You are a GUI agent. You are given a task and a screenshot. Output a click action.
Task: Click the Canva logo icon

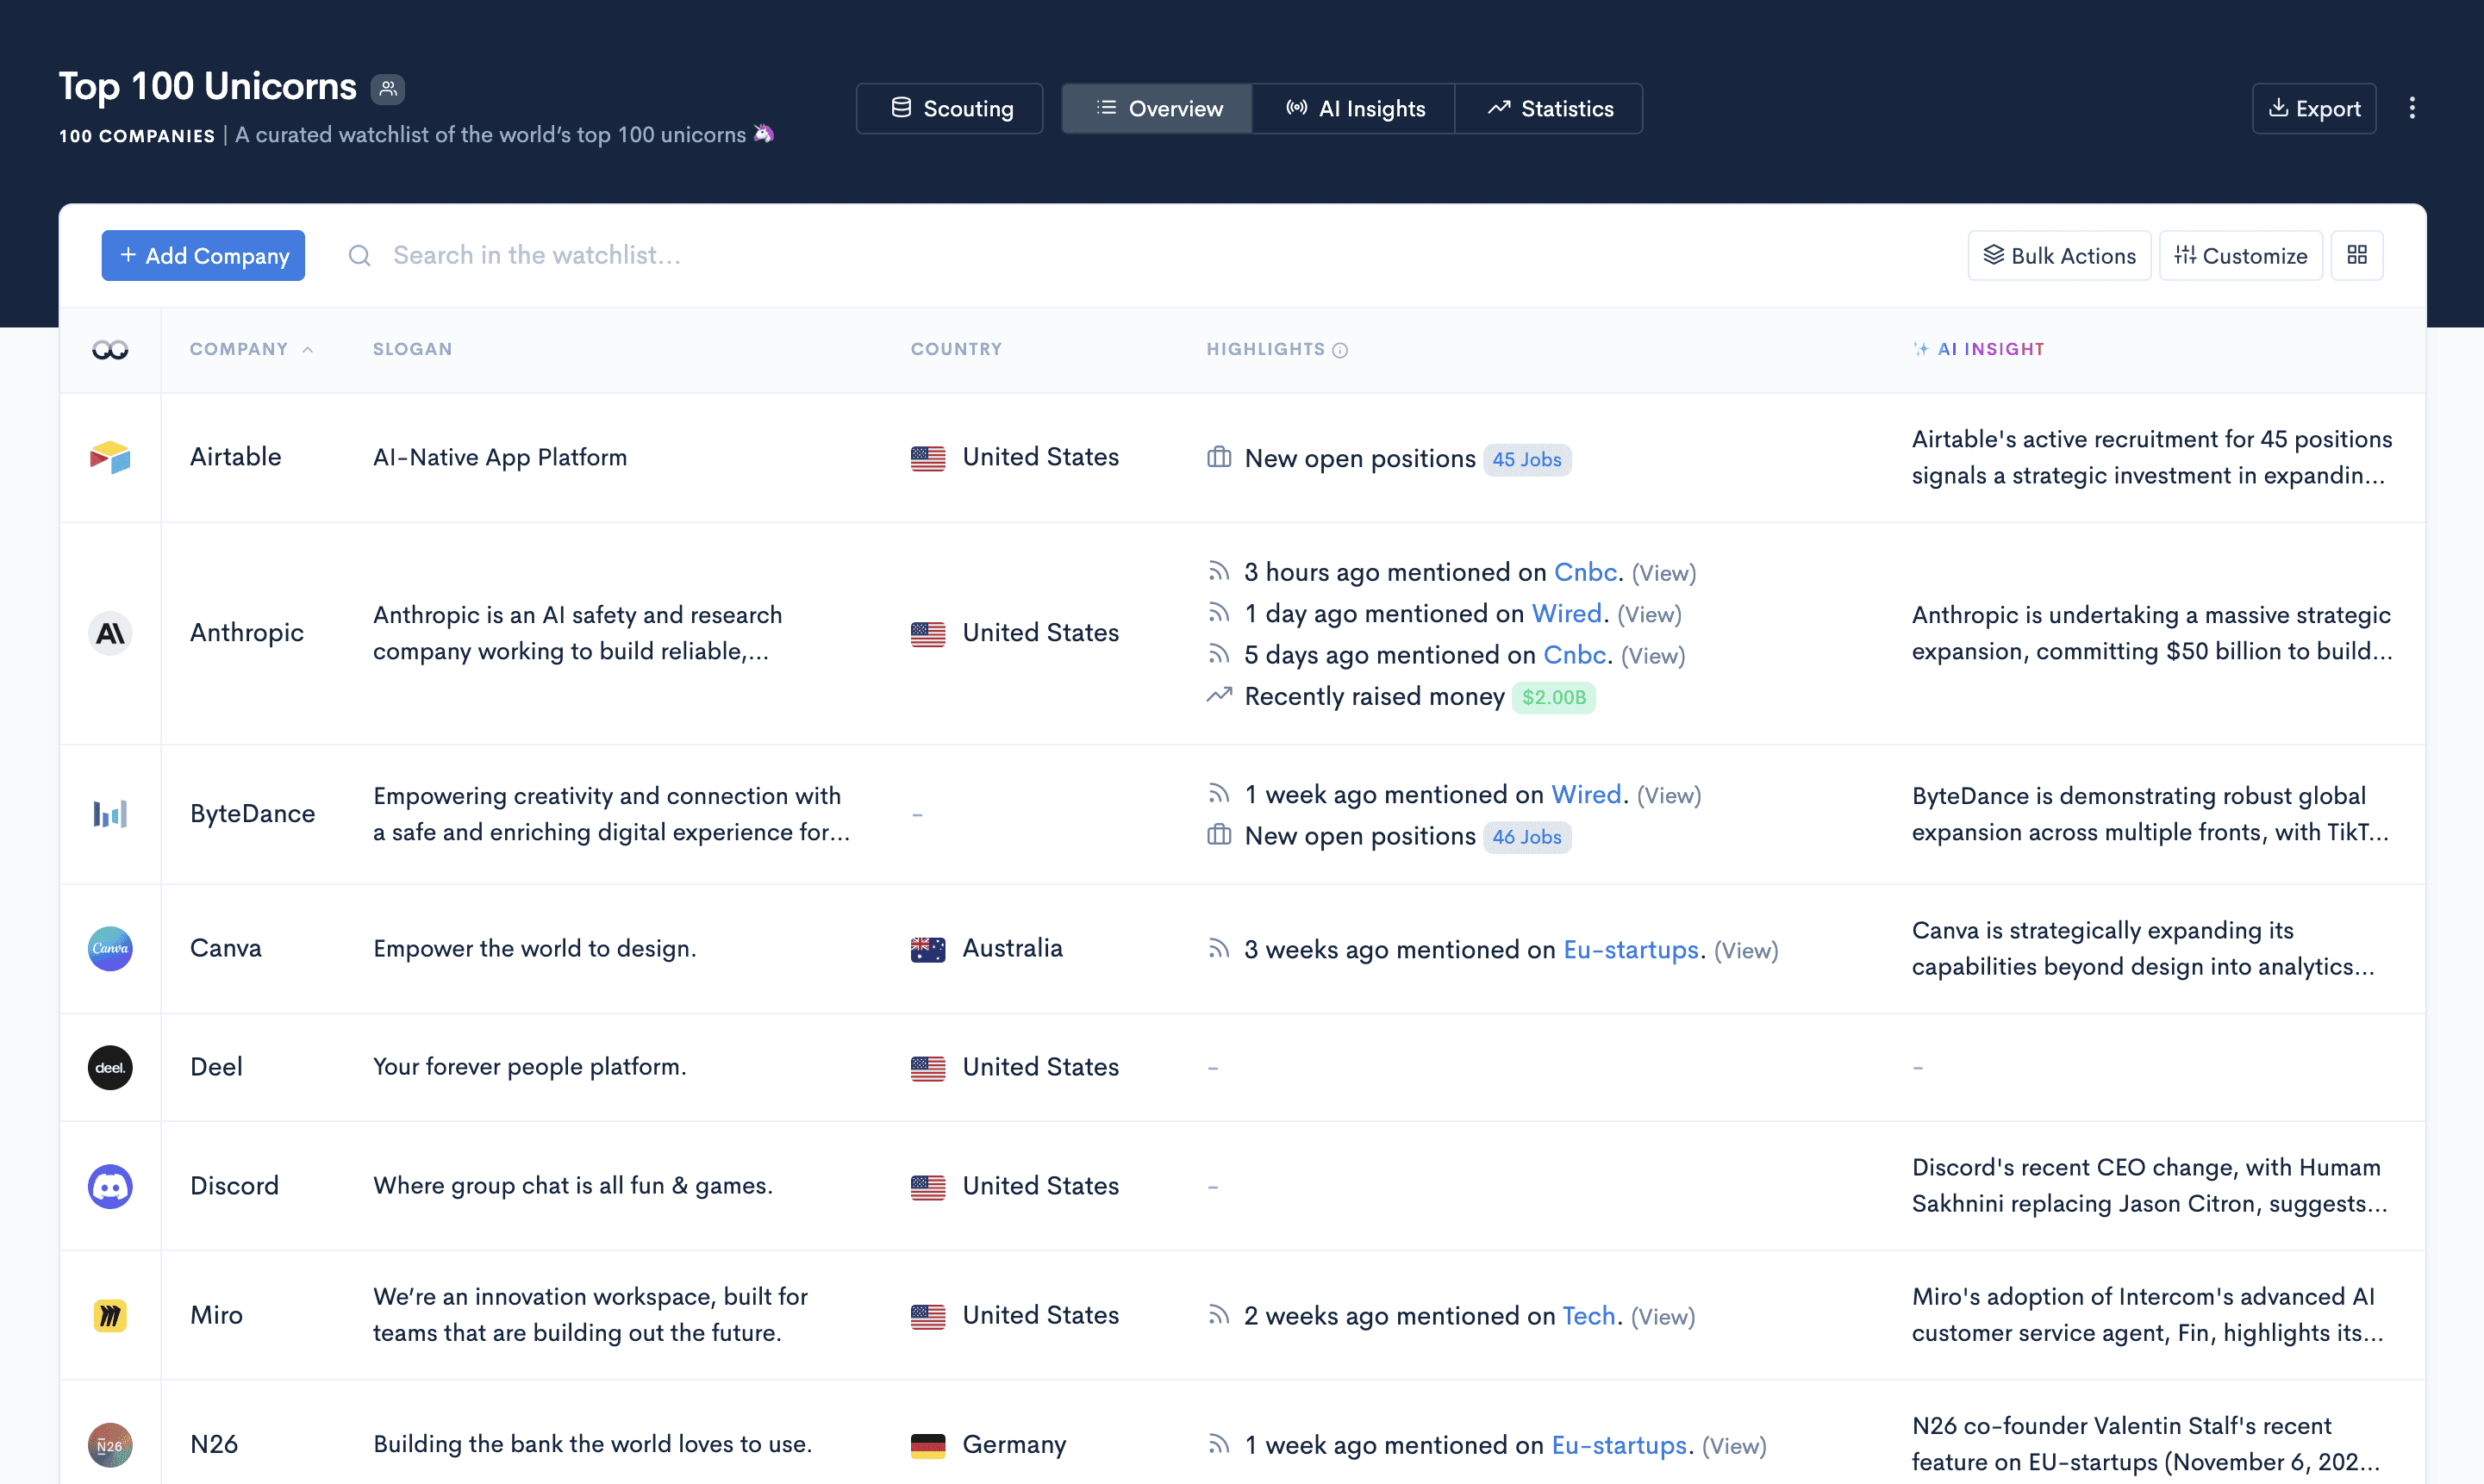[110, 948]
